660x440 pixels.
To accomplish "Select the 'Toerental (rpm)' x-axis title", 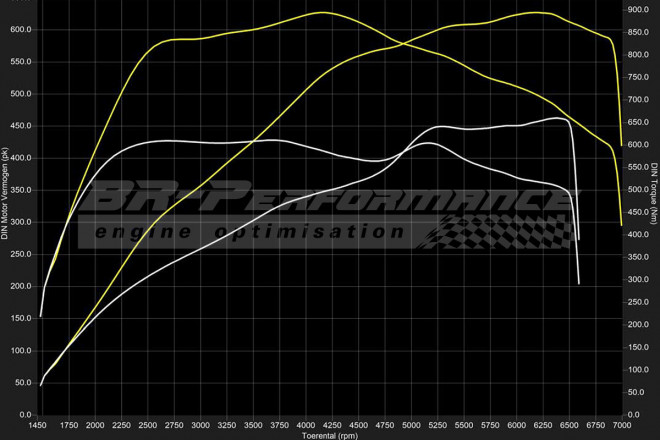I will 331,435.
